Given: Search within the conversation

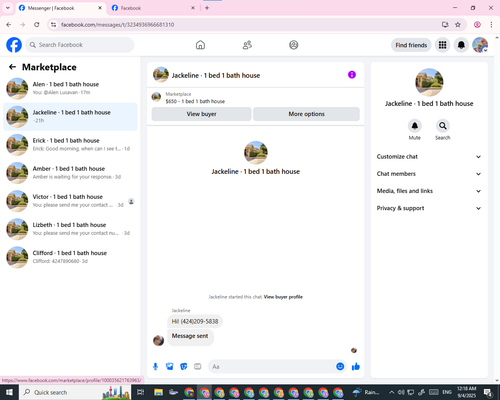Looking at the screenshot, I should (x=443, y=126).
